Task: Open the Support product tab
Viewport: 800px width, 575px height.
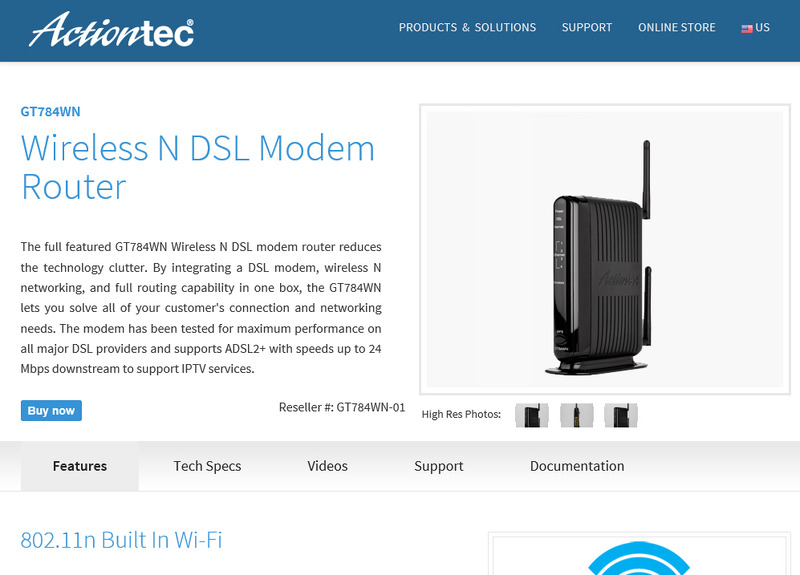Action: [x=439, y=466]
